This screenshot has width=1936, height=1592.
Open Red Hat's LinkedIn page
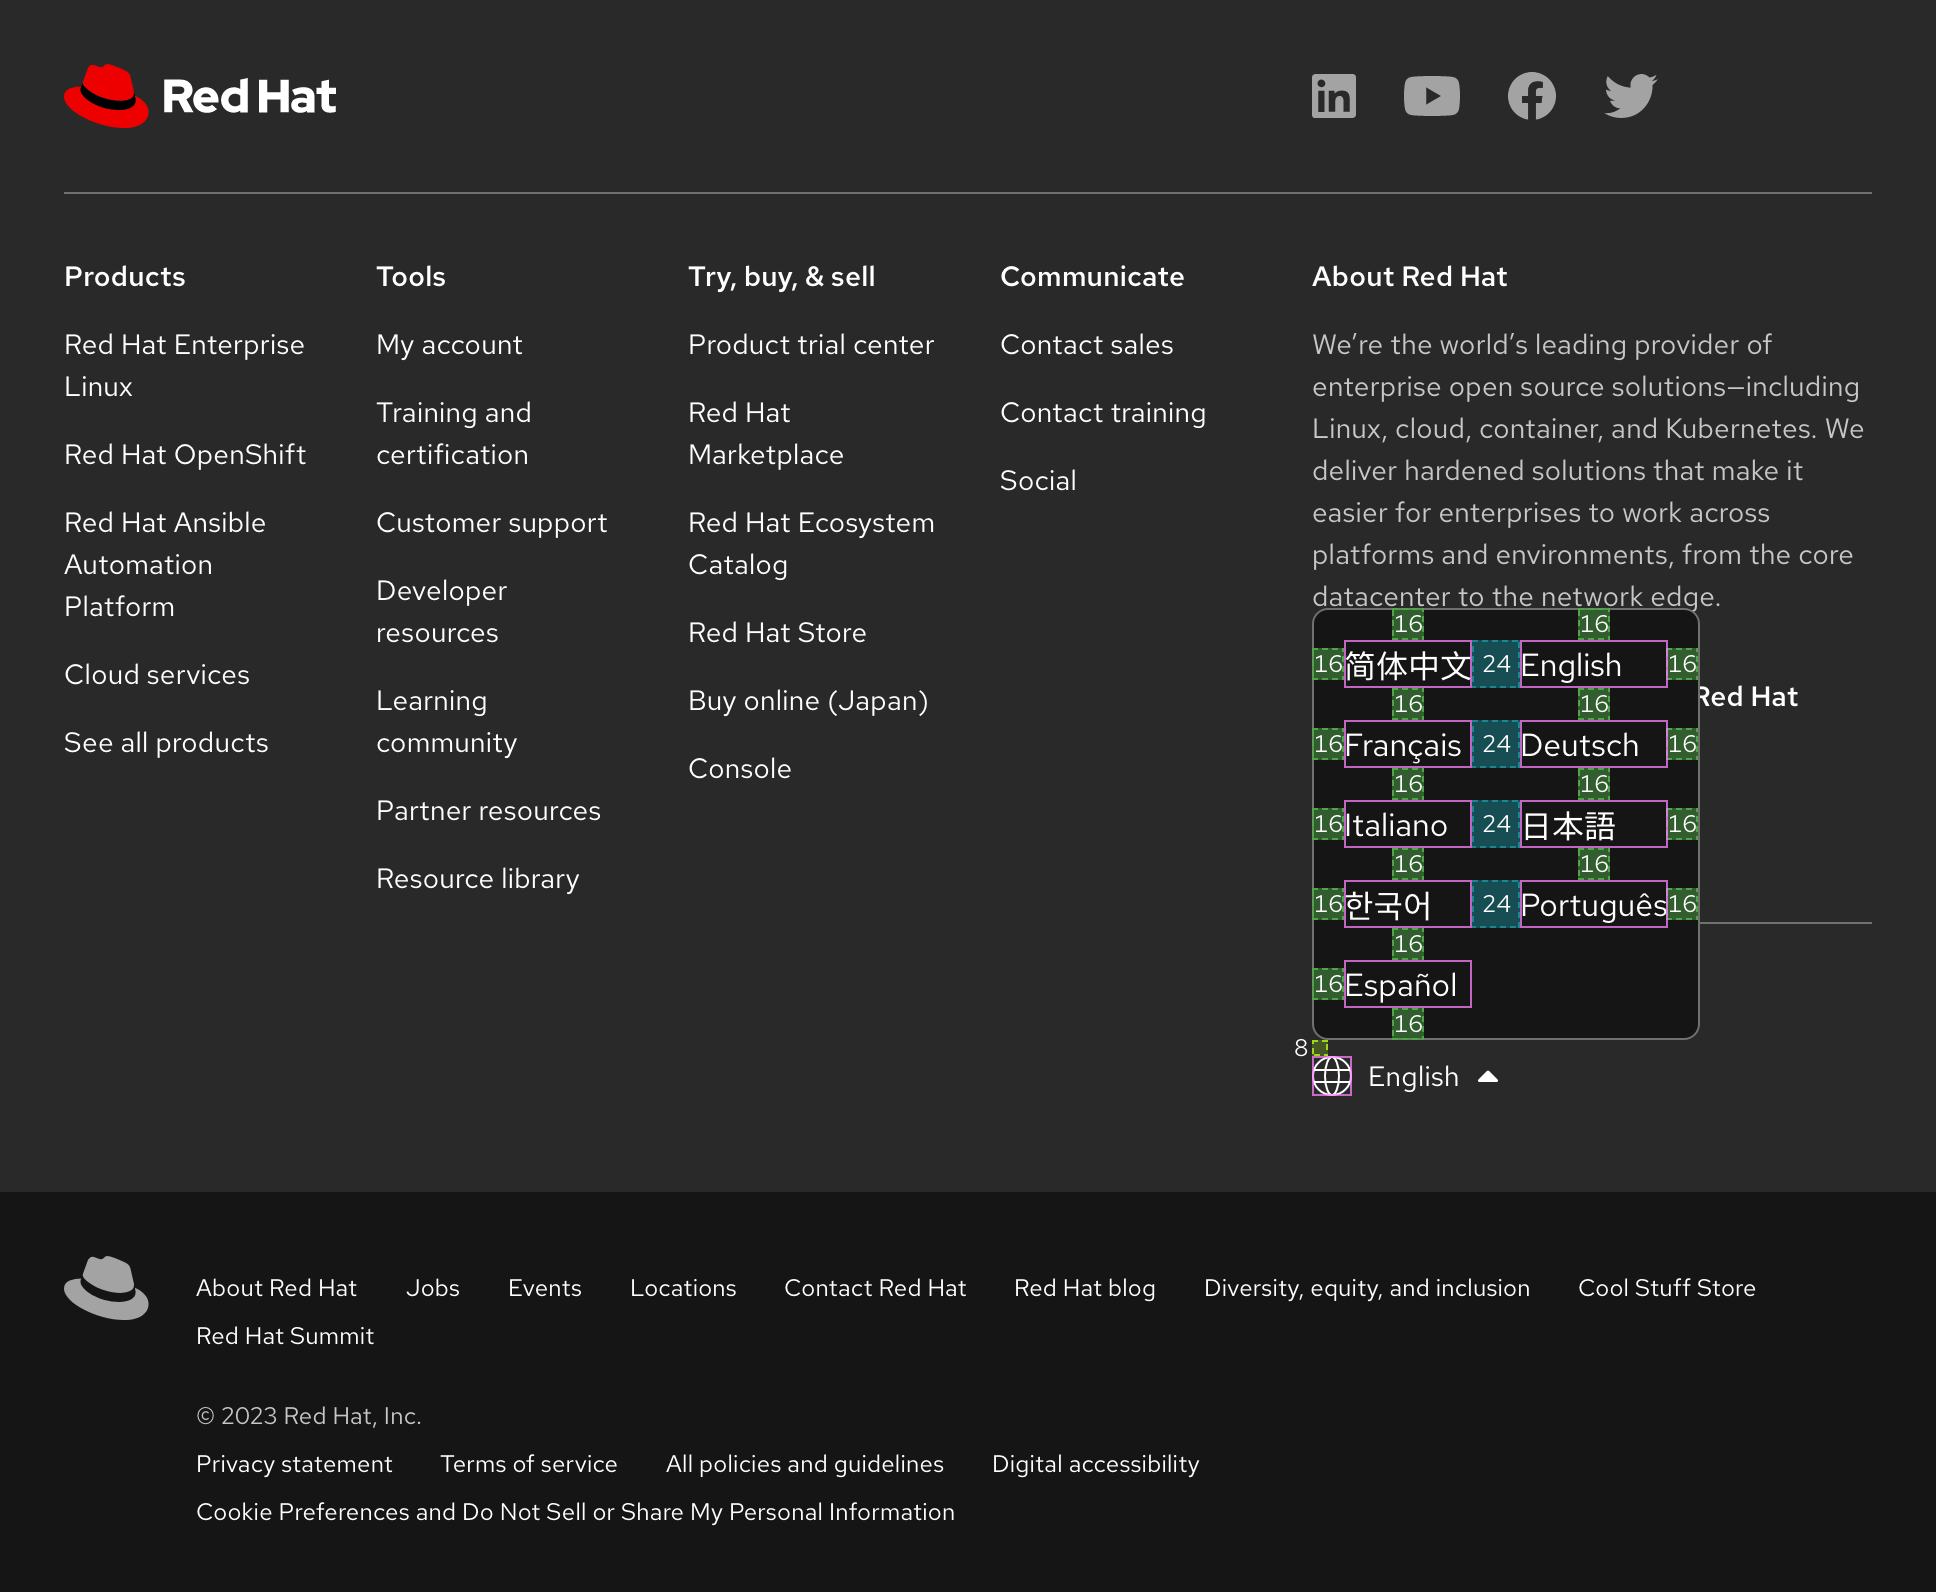pyautogui.click(x=1333, y=96)
